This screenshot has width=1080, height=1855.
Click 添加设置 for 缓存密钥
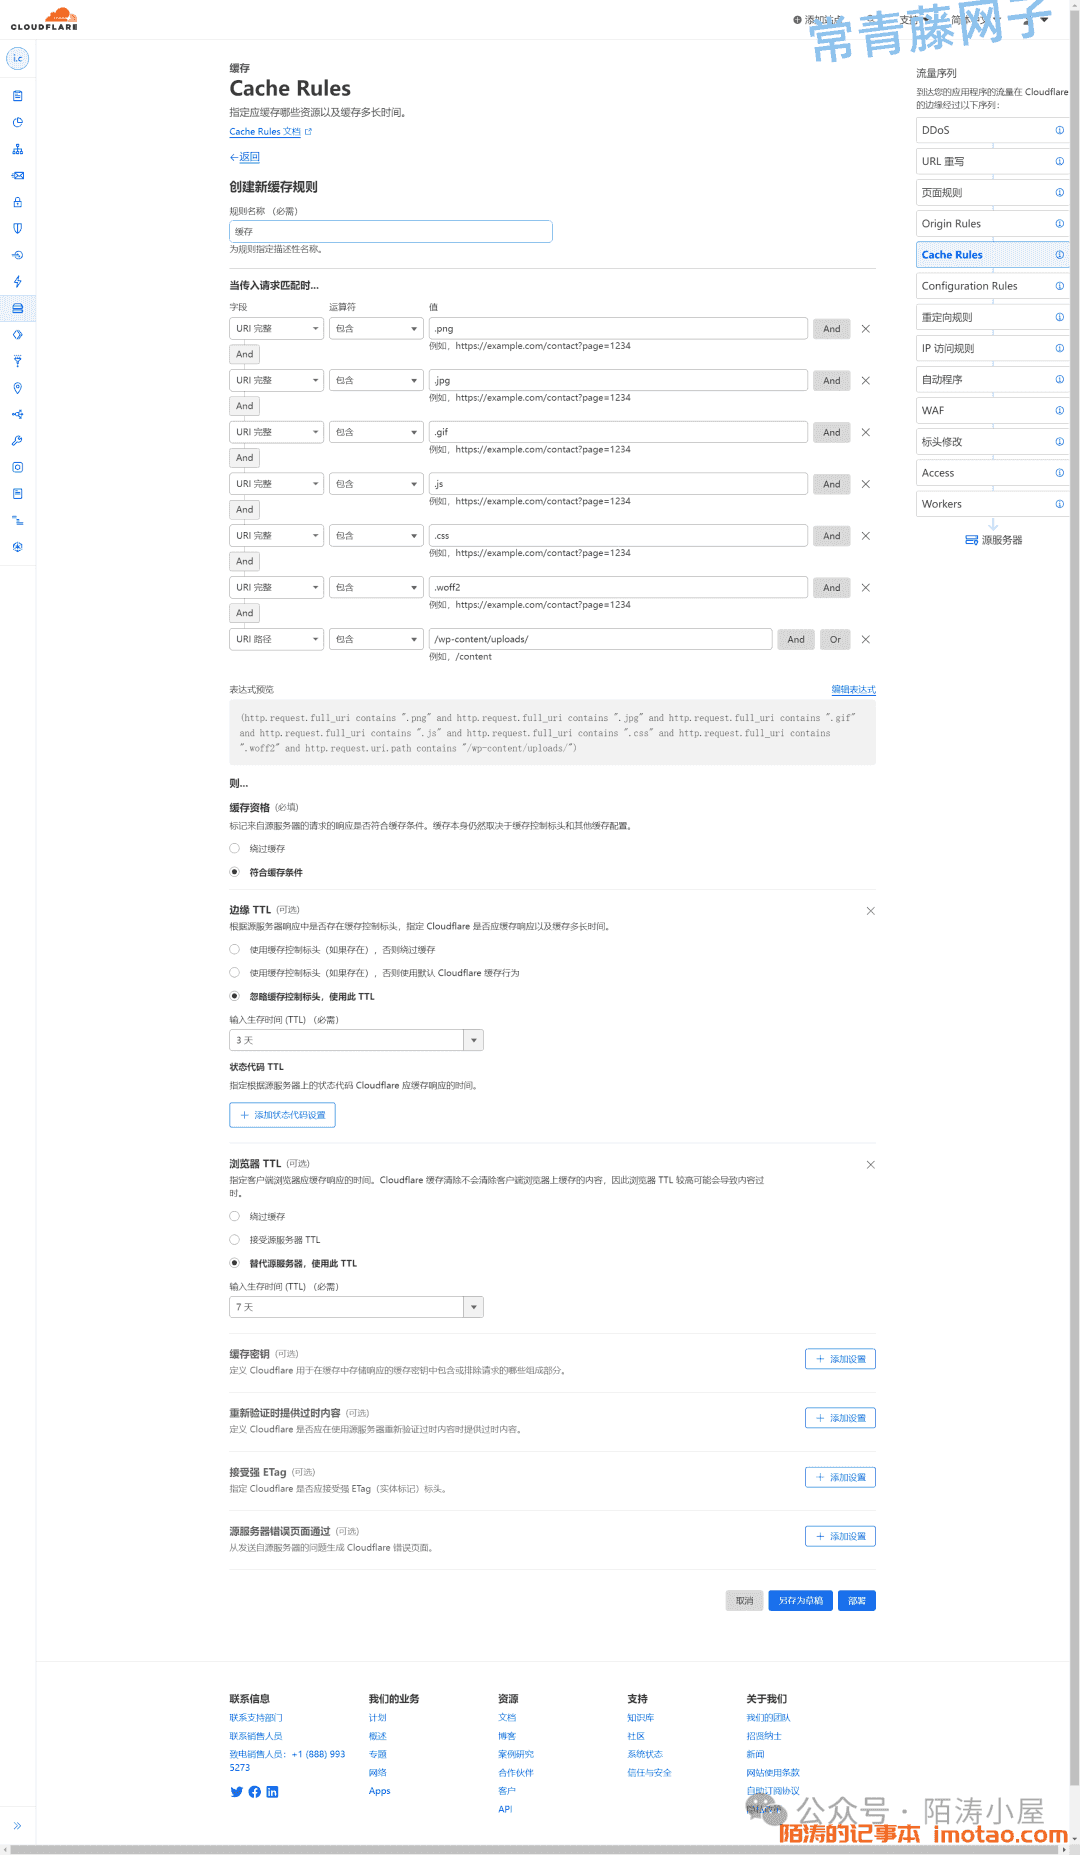(x=840, y=1360)
